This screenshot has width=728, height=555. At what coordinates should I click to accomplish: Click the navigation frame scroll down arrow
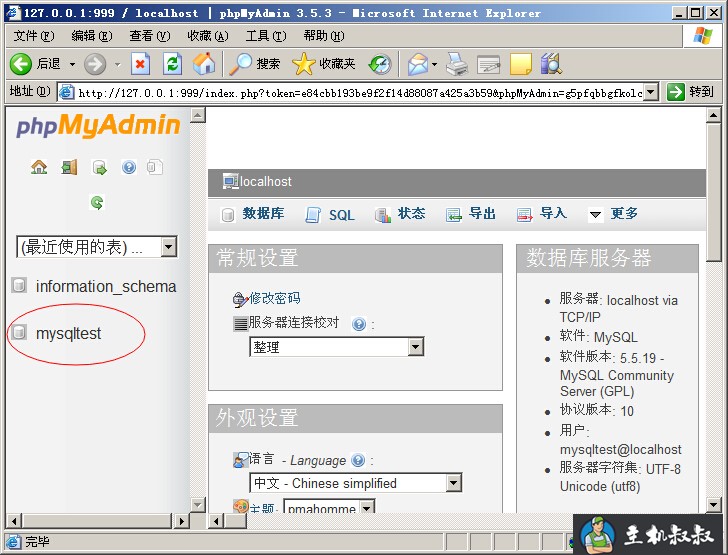pyautogui.click(x=197, y=505)
